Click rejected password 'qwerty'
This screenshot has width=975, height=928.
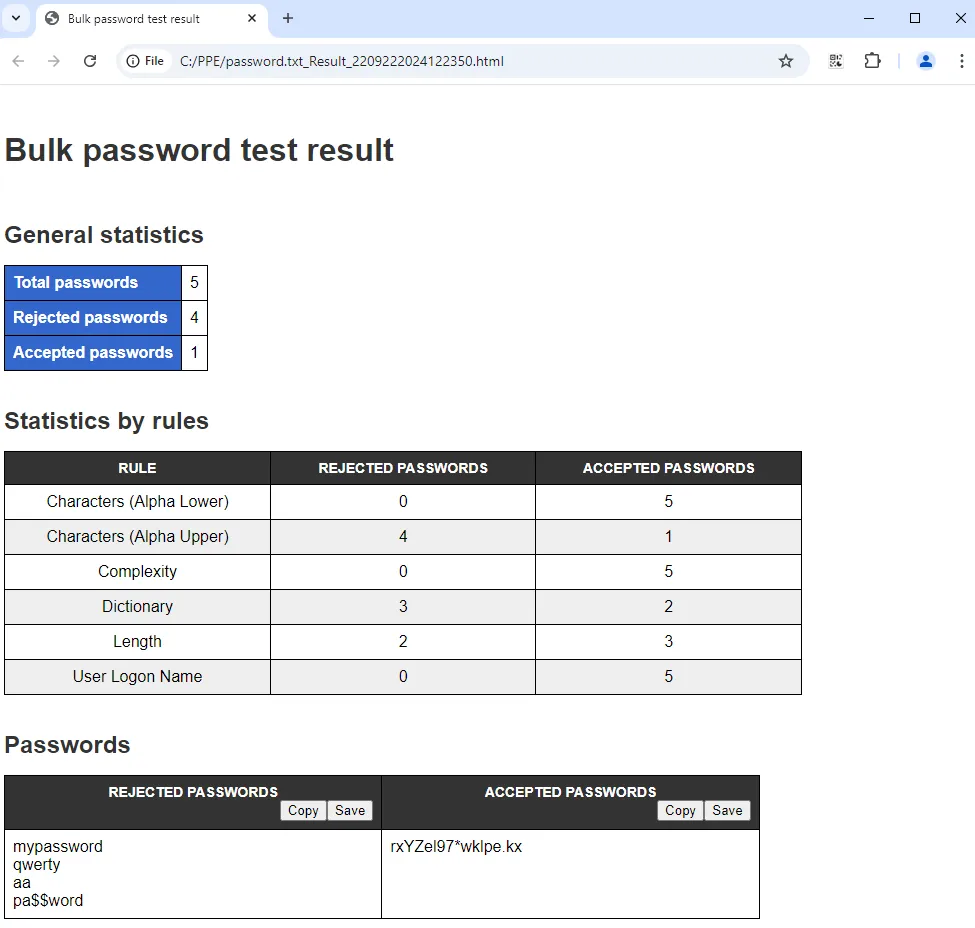[37, 865]
